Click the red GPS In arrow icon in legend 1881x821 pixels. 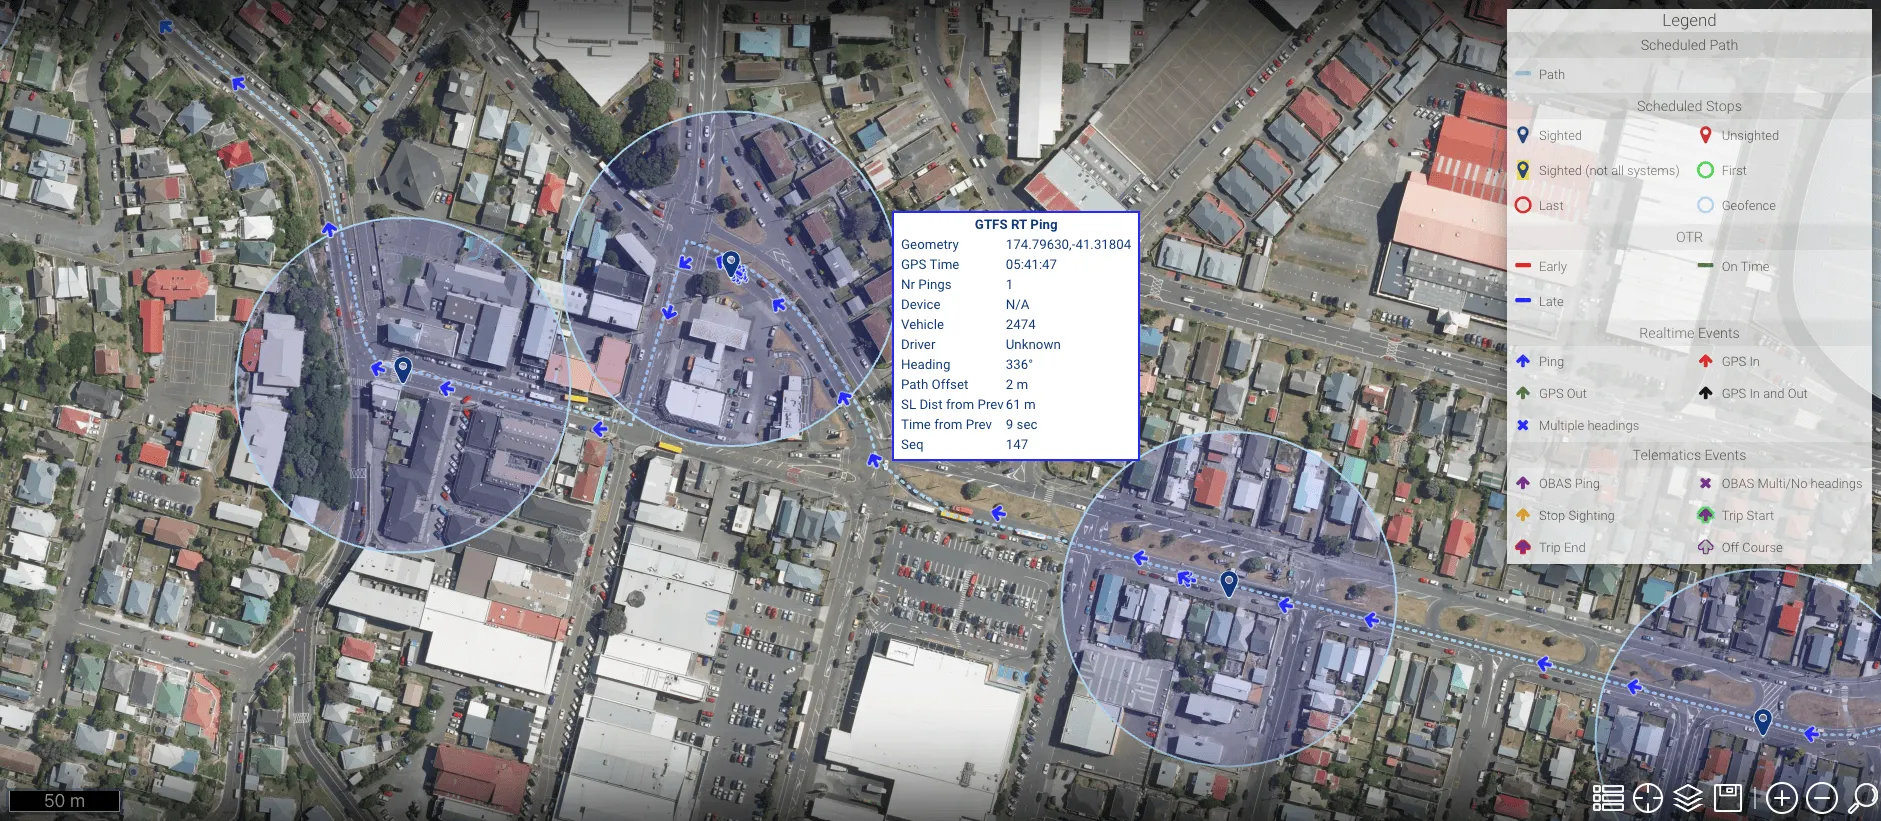coord(1706,361)
